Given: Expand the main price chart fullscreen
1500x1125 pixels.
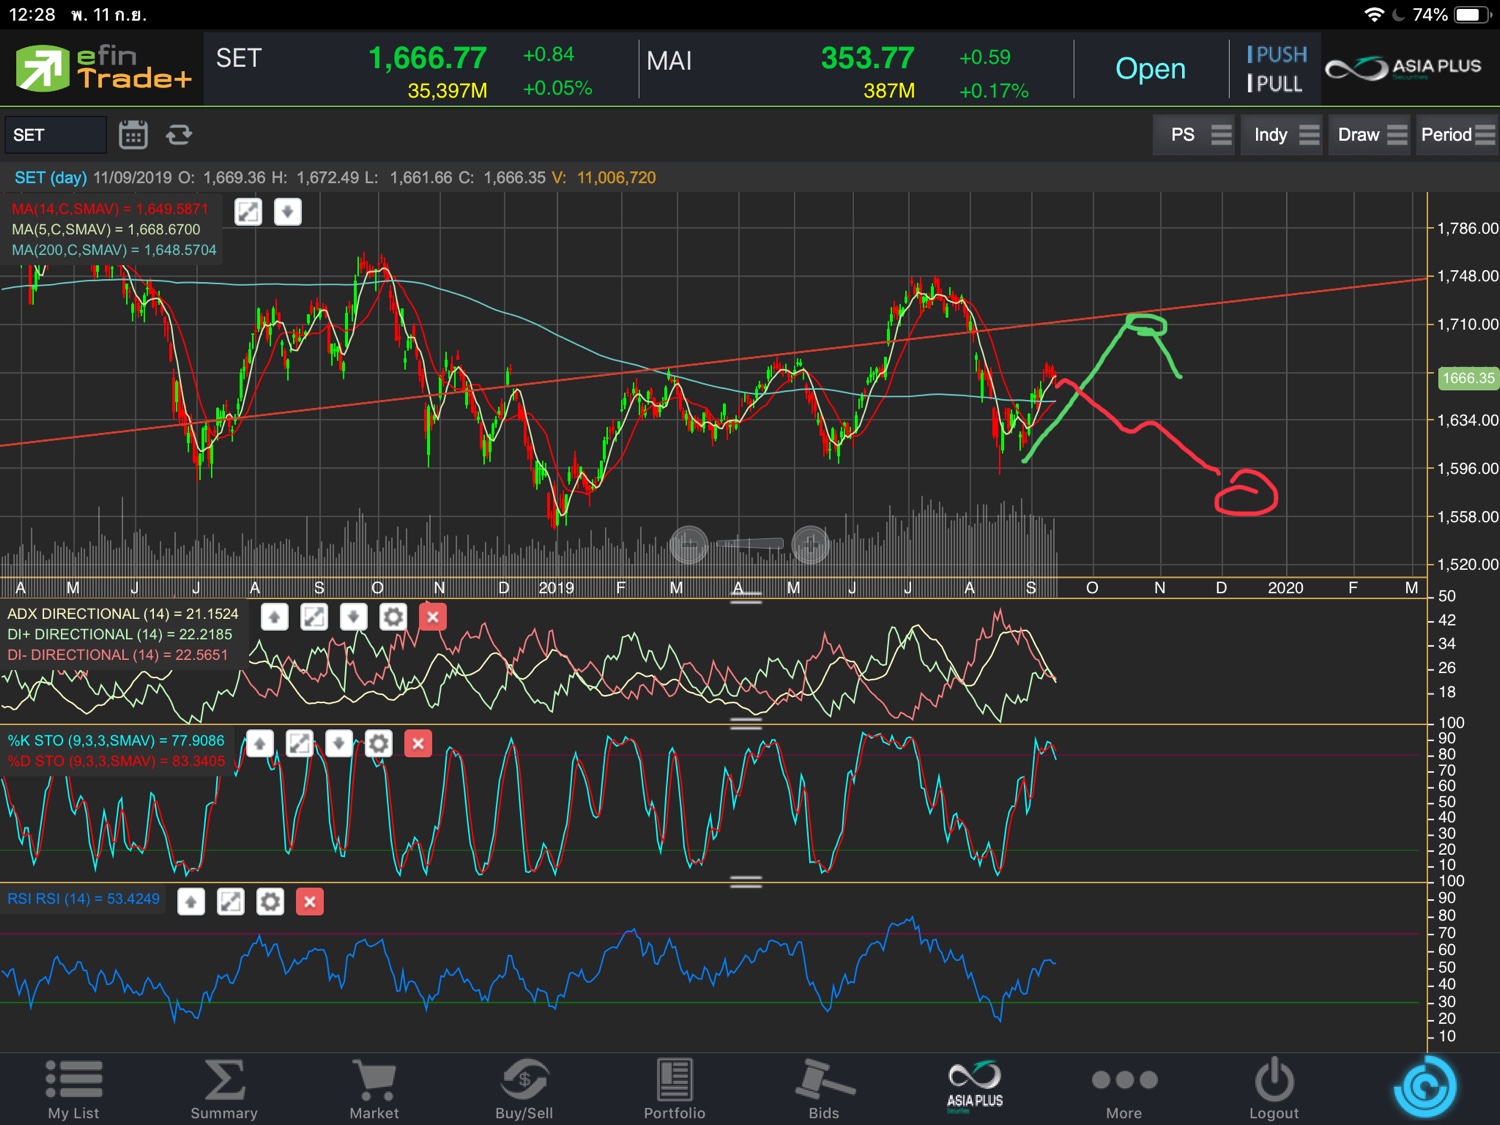Looking at the screenshot, I should coord(248,212).
